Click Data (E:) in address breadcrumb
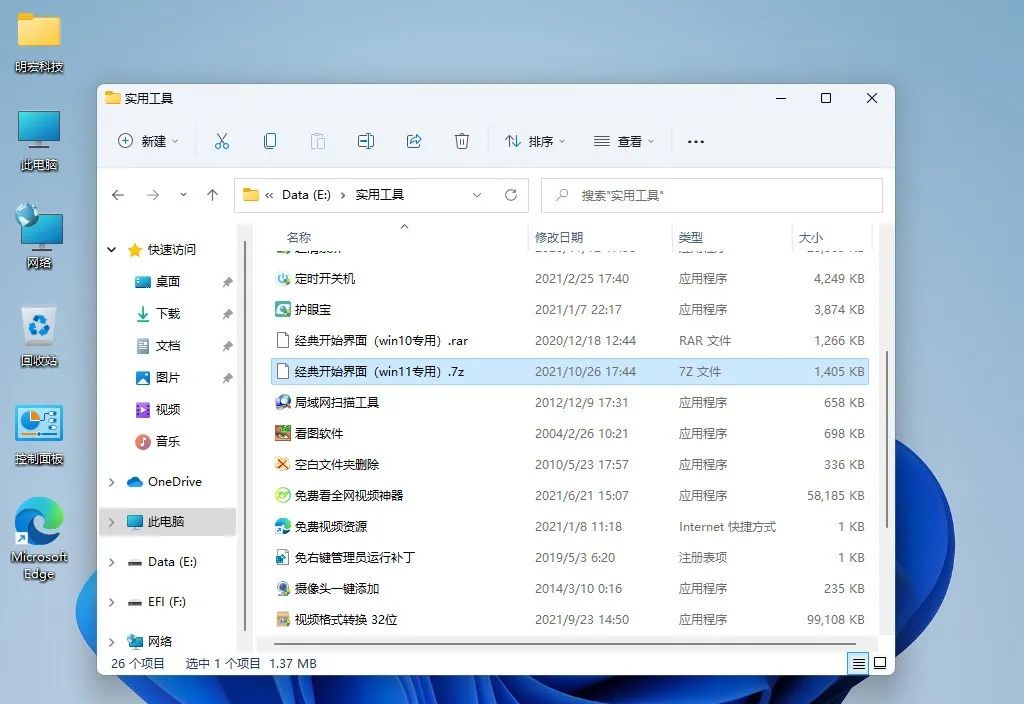The image size is (1024, 704). 306,195
